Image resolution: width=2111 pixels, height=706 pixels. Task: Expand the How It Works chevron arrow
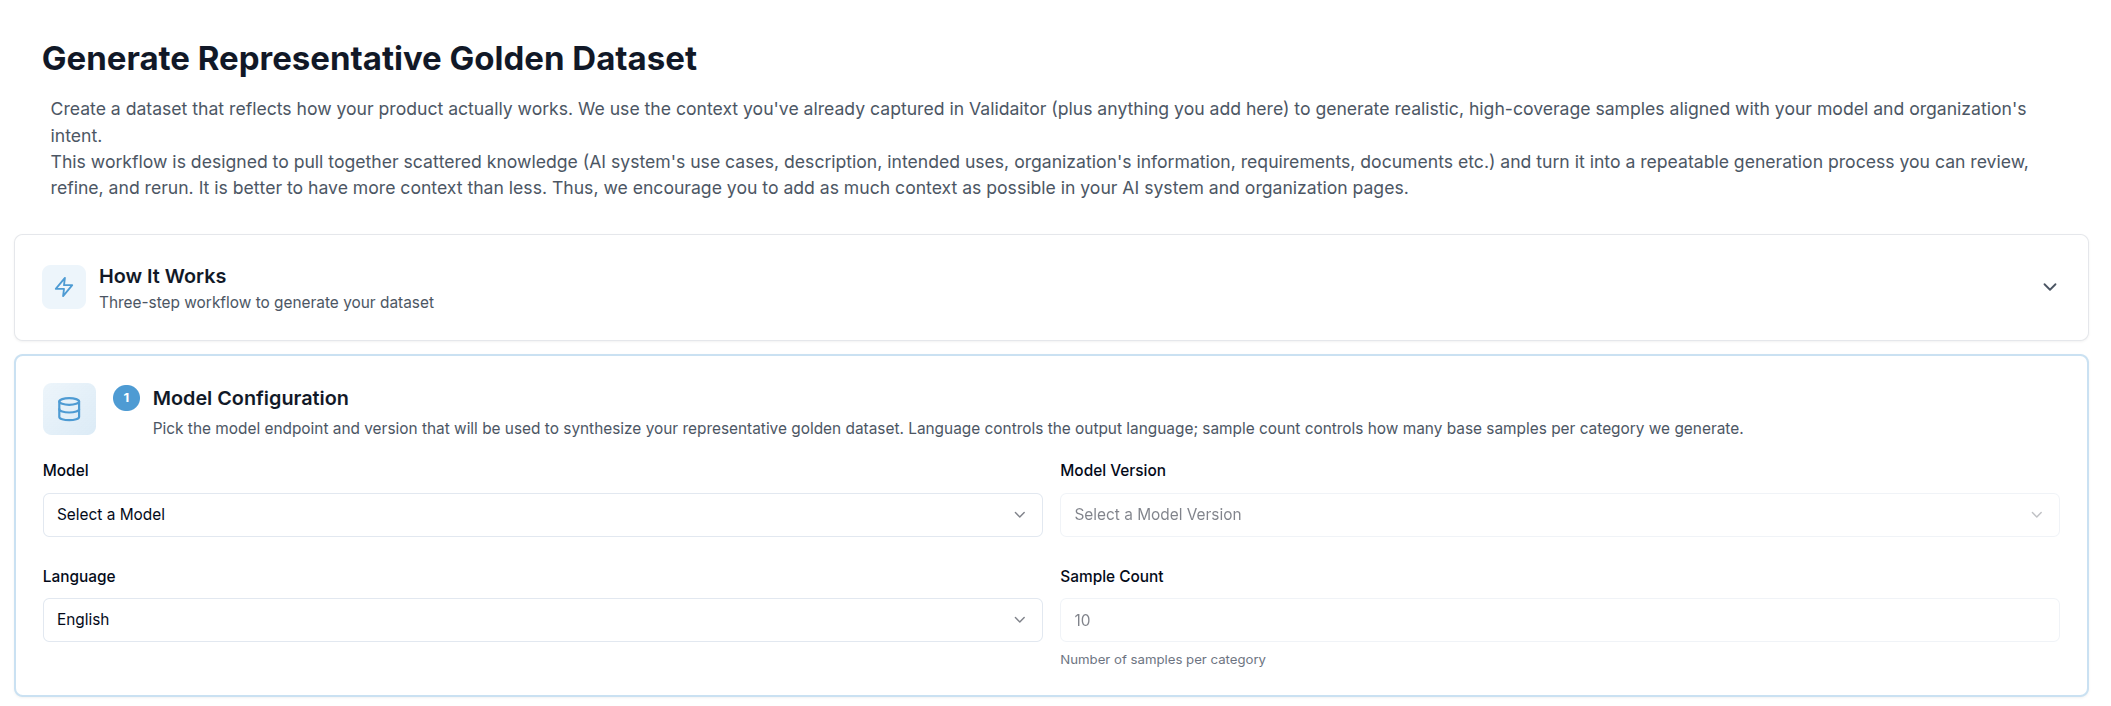pyautogui.click(x=2049, y=287)
